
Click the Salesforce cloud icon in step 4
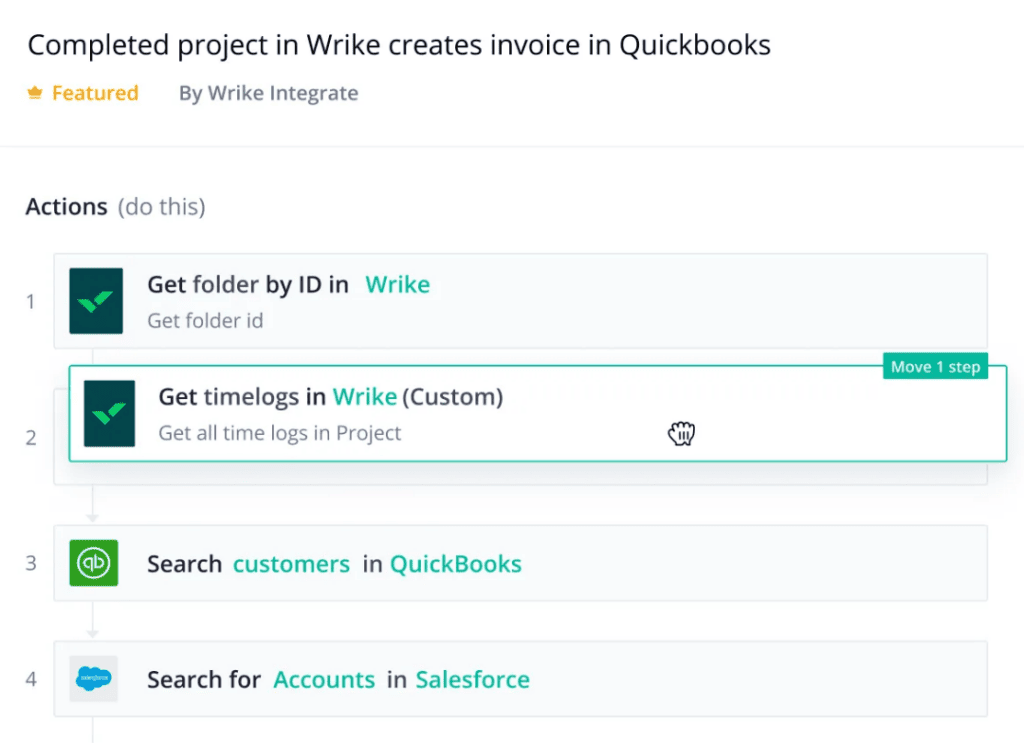click(93, 678)
